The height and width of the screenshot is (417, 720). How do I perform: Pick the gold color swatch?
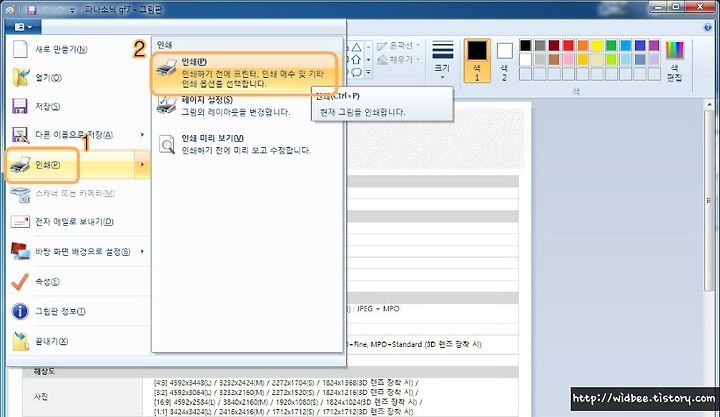coord(583,59)
